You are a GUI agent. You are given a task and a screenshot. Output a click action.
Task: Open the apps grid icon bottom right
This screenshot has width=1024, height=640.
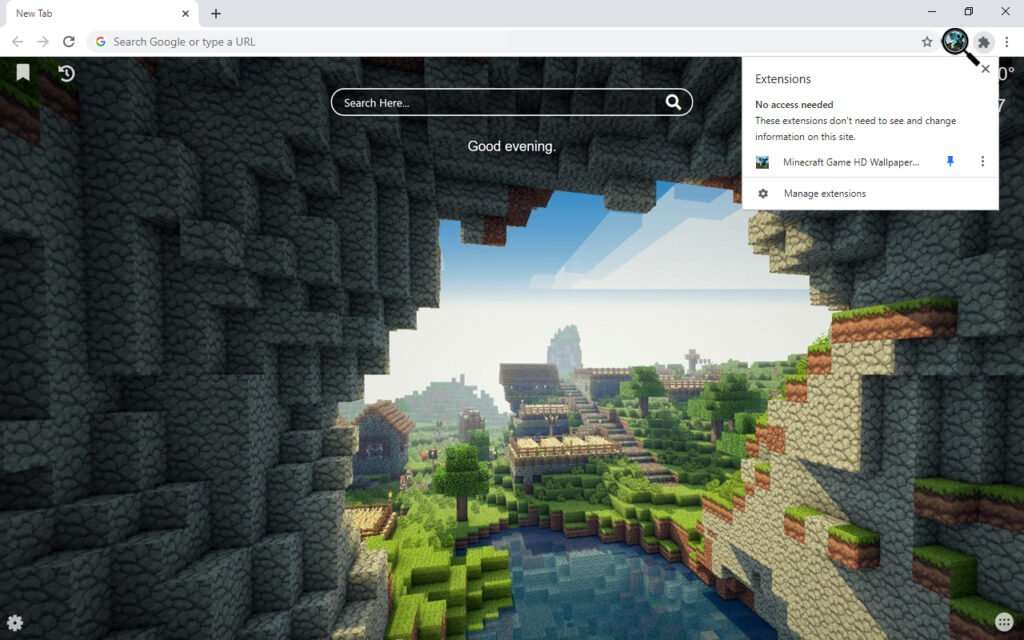pos(1003,621)
